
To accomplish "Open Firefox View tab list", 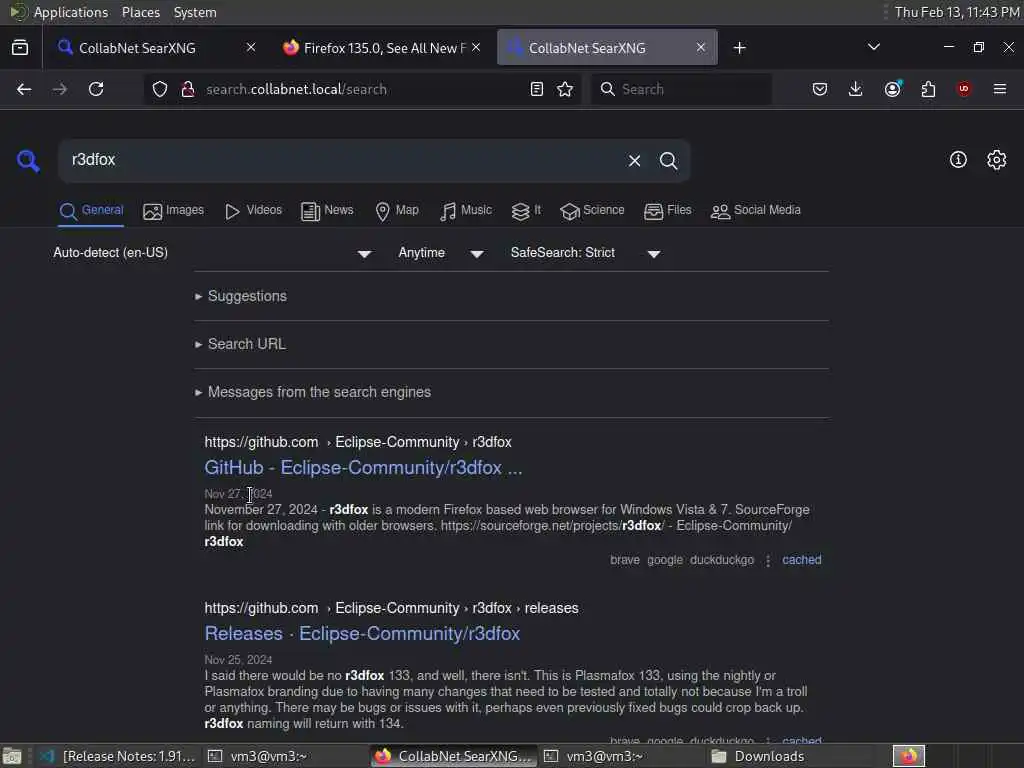I will tap(20, 48).
